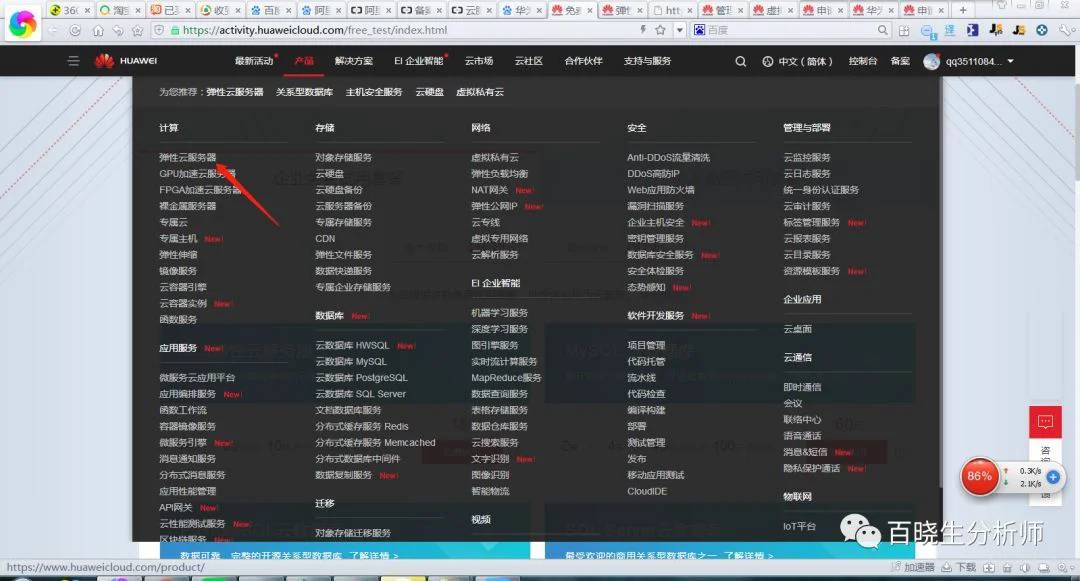Open the 关系型数据库 recommended link
This screenshot has width=1080, height=581.
tap(304, 92)
